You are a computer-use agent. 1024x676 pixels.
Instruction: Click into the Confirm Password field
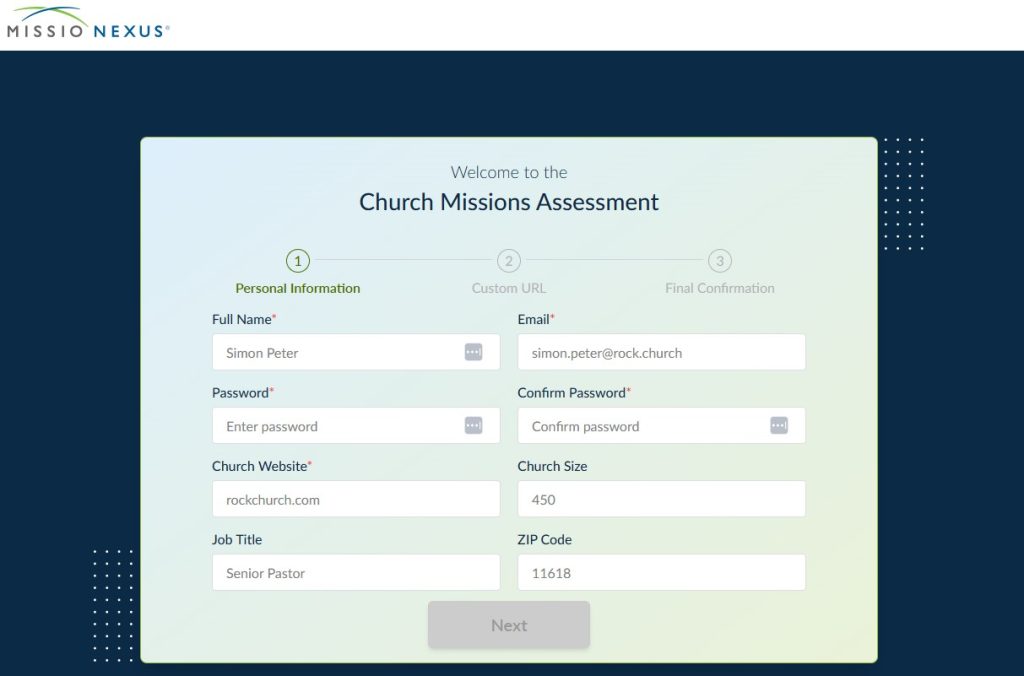pyautogui.click(x=640, y=426)
